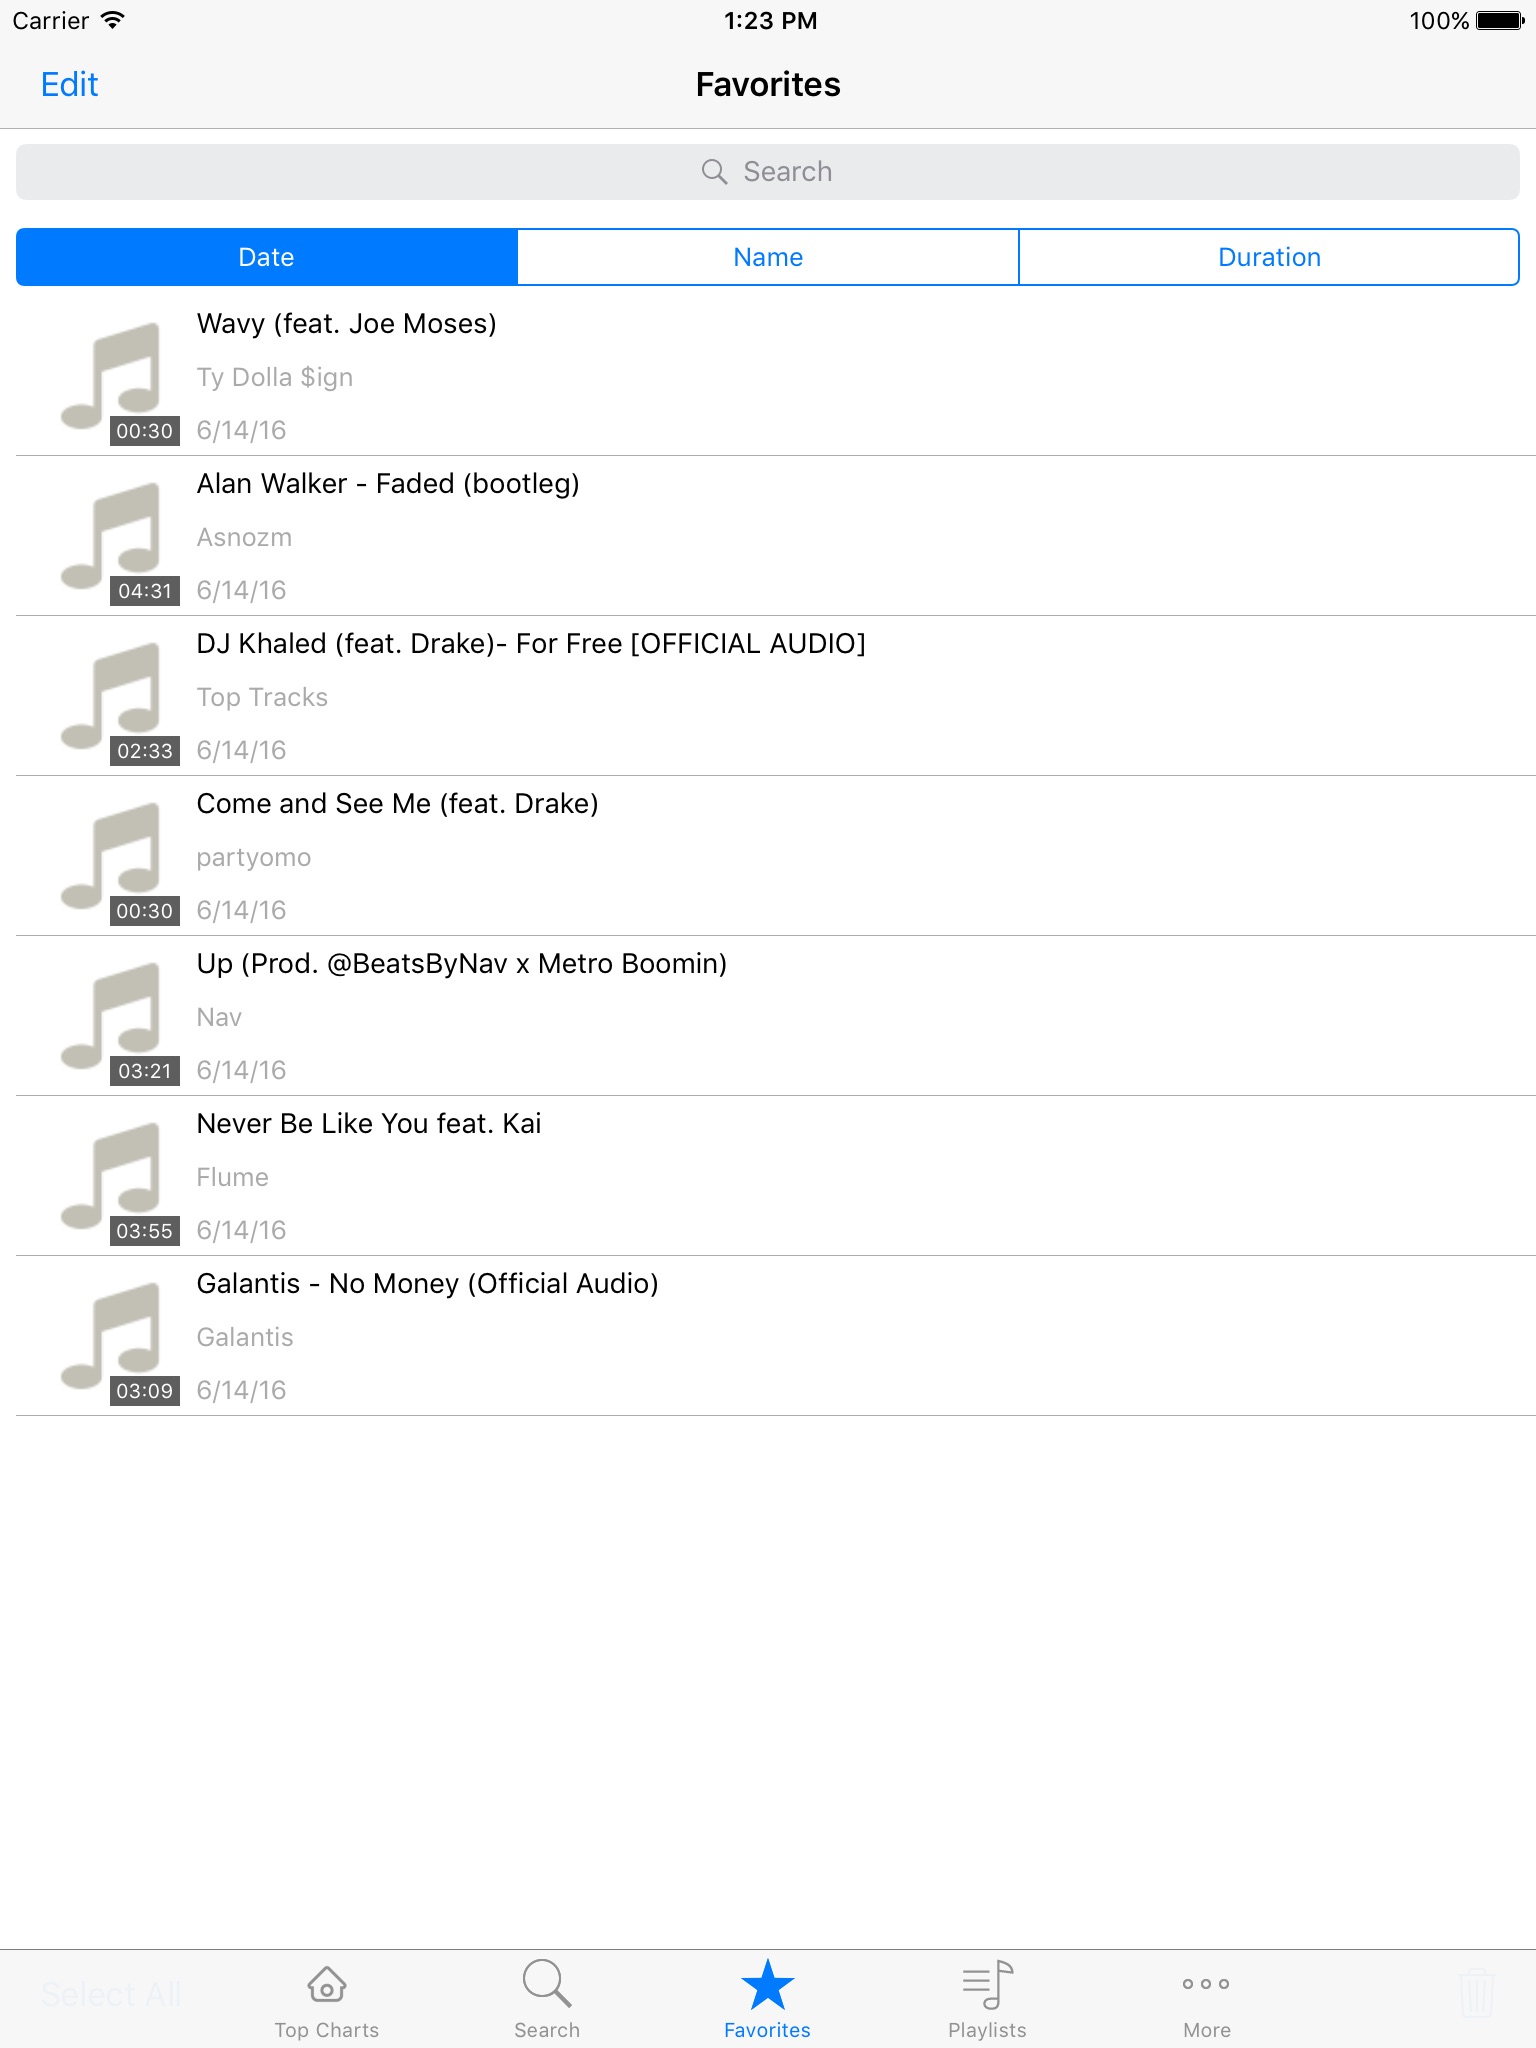This screenshot has height=2048, width=1536.
Task: Focus the Search field at top
Action: click(768, 172)
